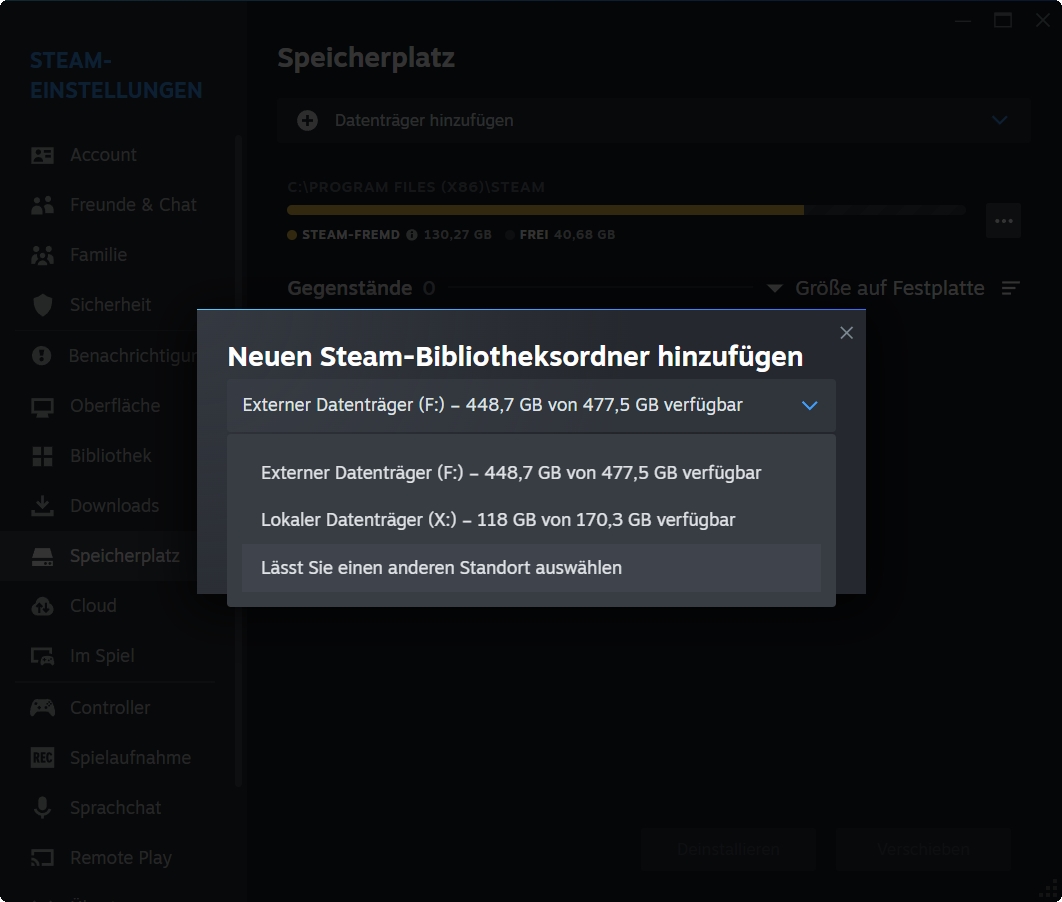This screenshot has height=902, width=1062.
Task: Click the Remote Play cast icon
Action: pyautogui.click(x=42, y=858)
